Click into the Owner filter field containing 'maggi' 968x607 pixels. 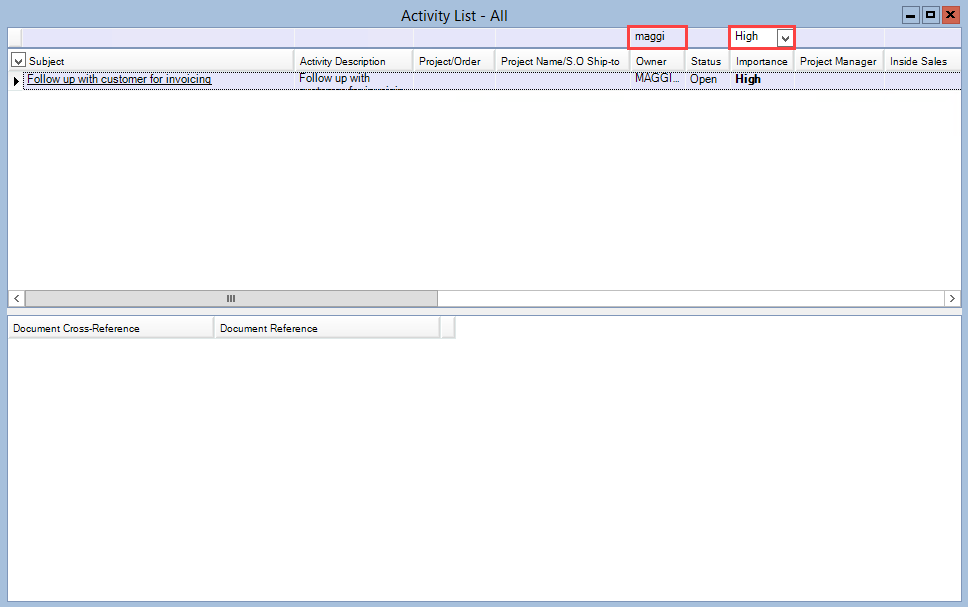click(x=656, y=37)
